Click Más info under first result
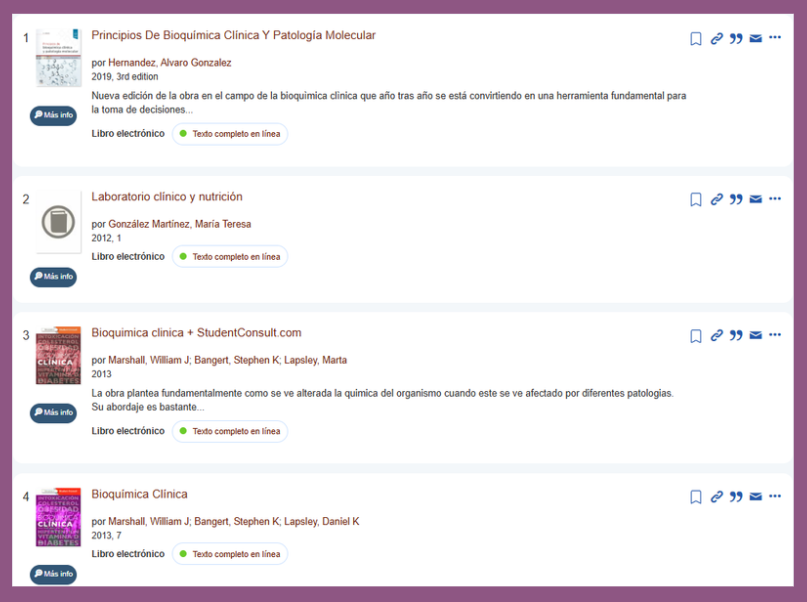807x602 pixels. point(53,115)
